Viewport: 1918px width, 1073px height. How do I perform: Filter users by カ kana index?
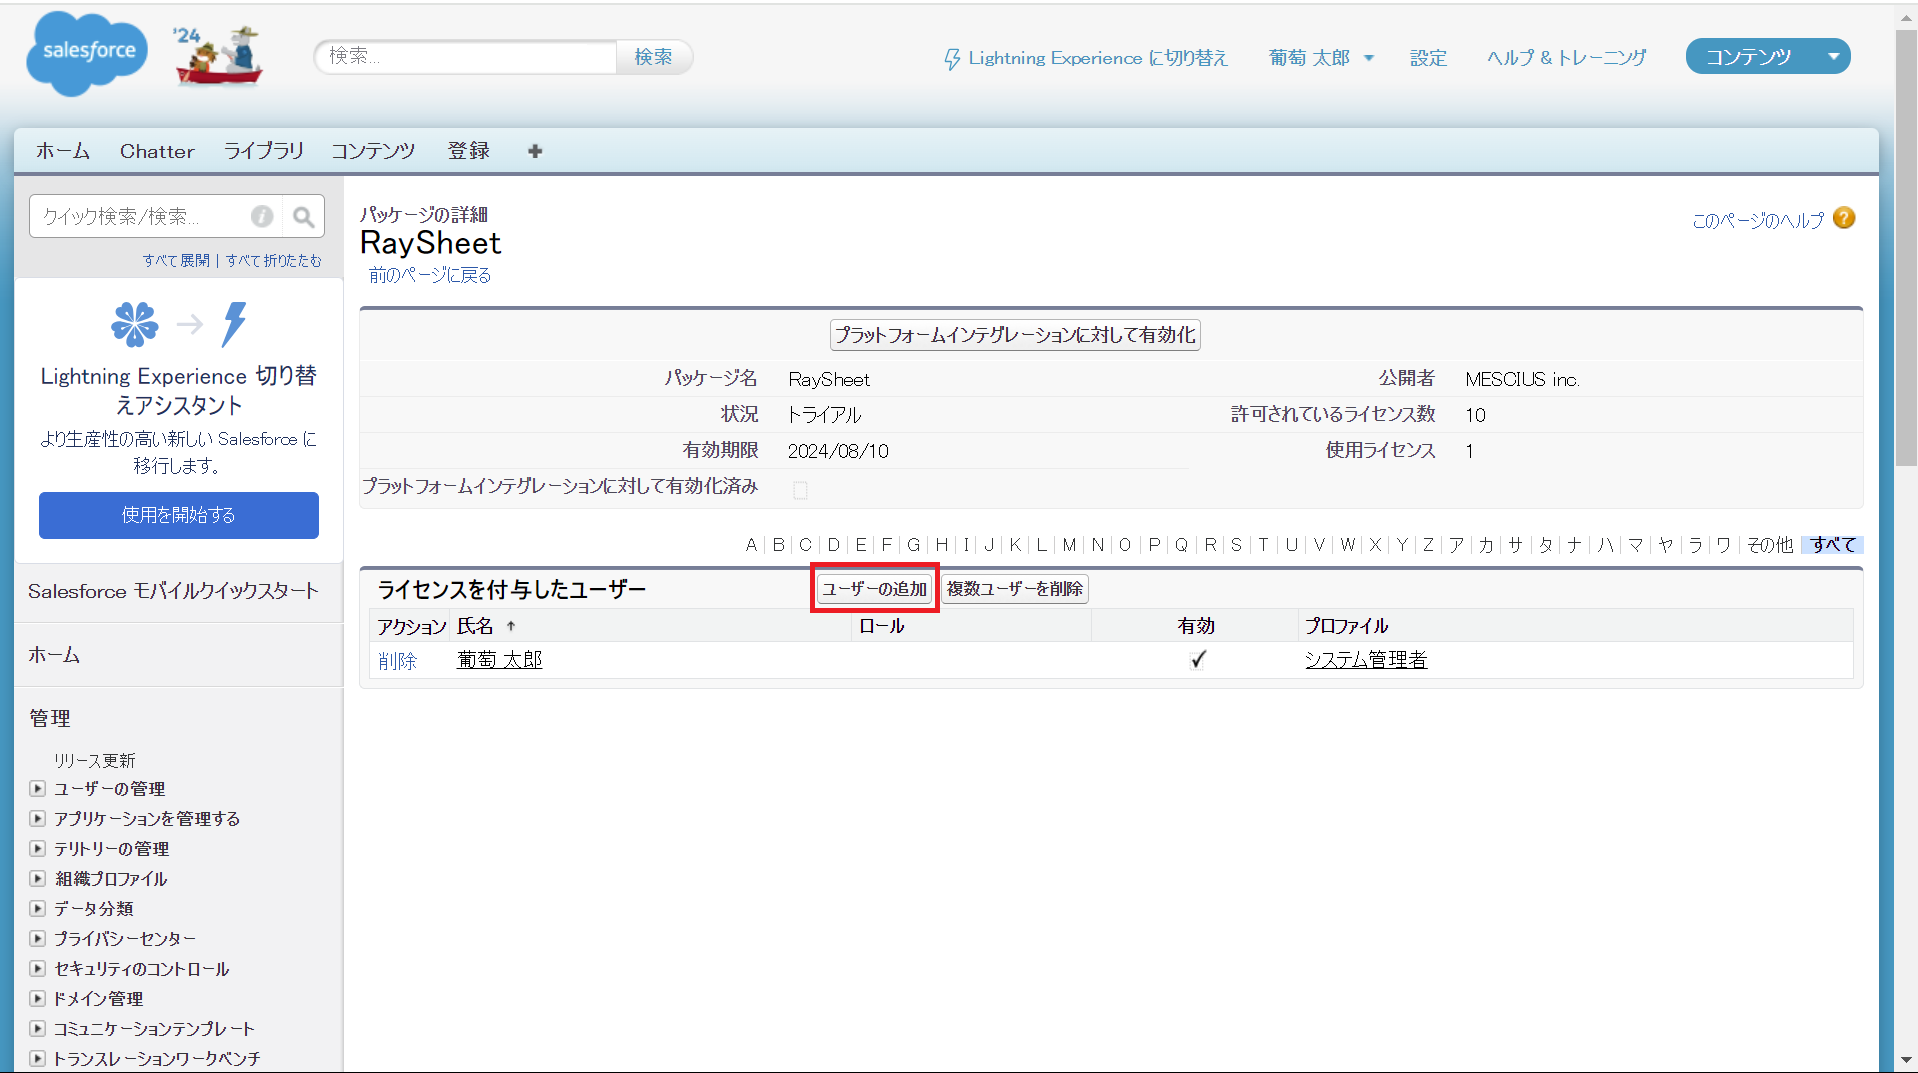1486,545
